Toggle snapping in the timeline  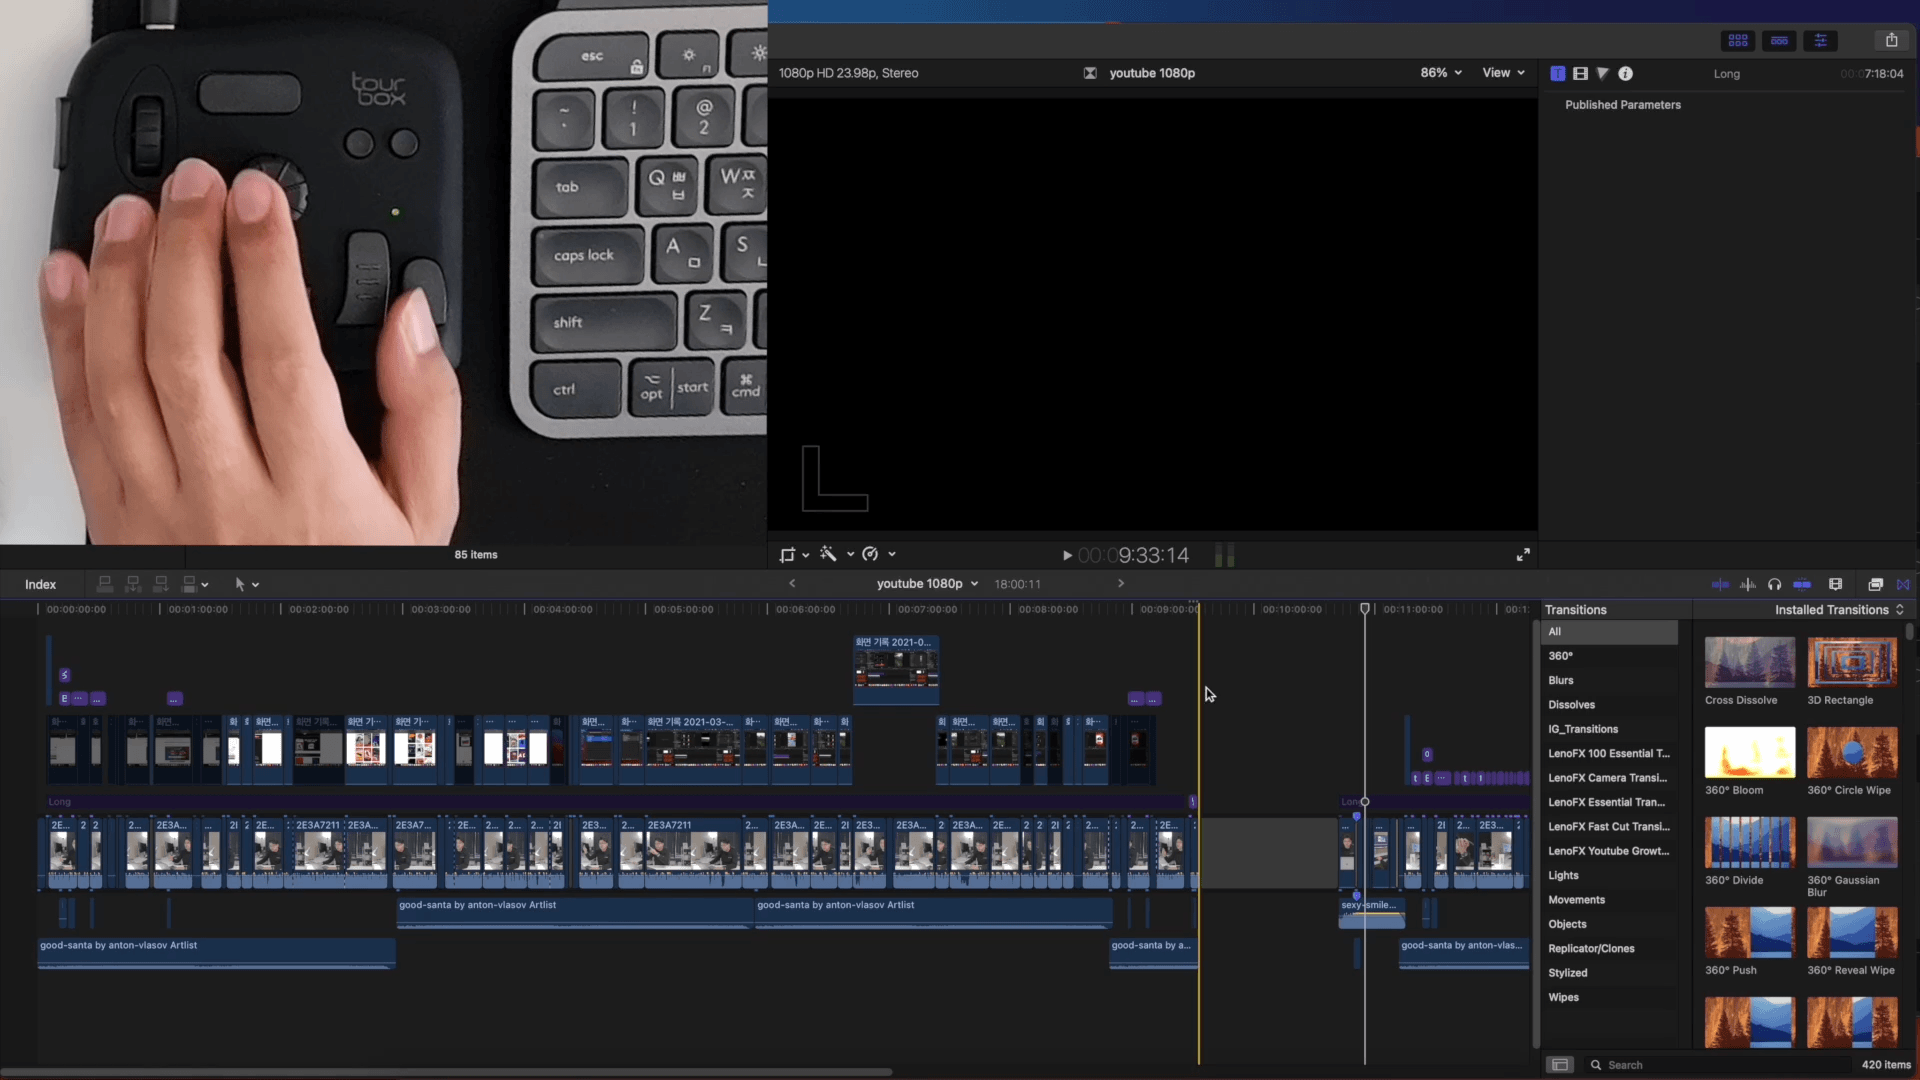1802,584
